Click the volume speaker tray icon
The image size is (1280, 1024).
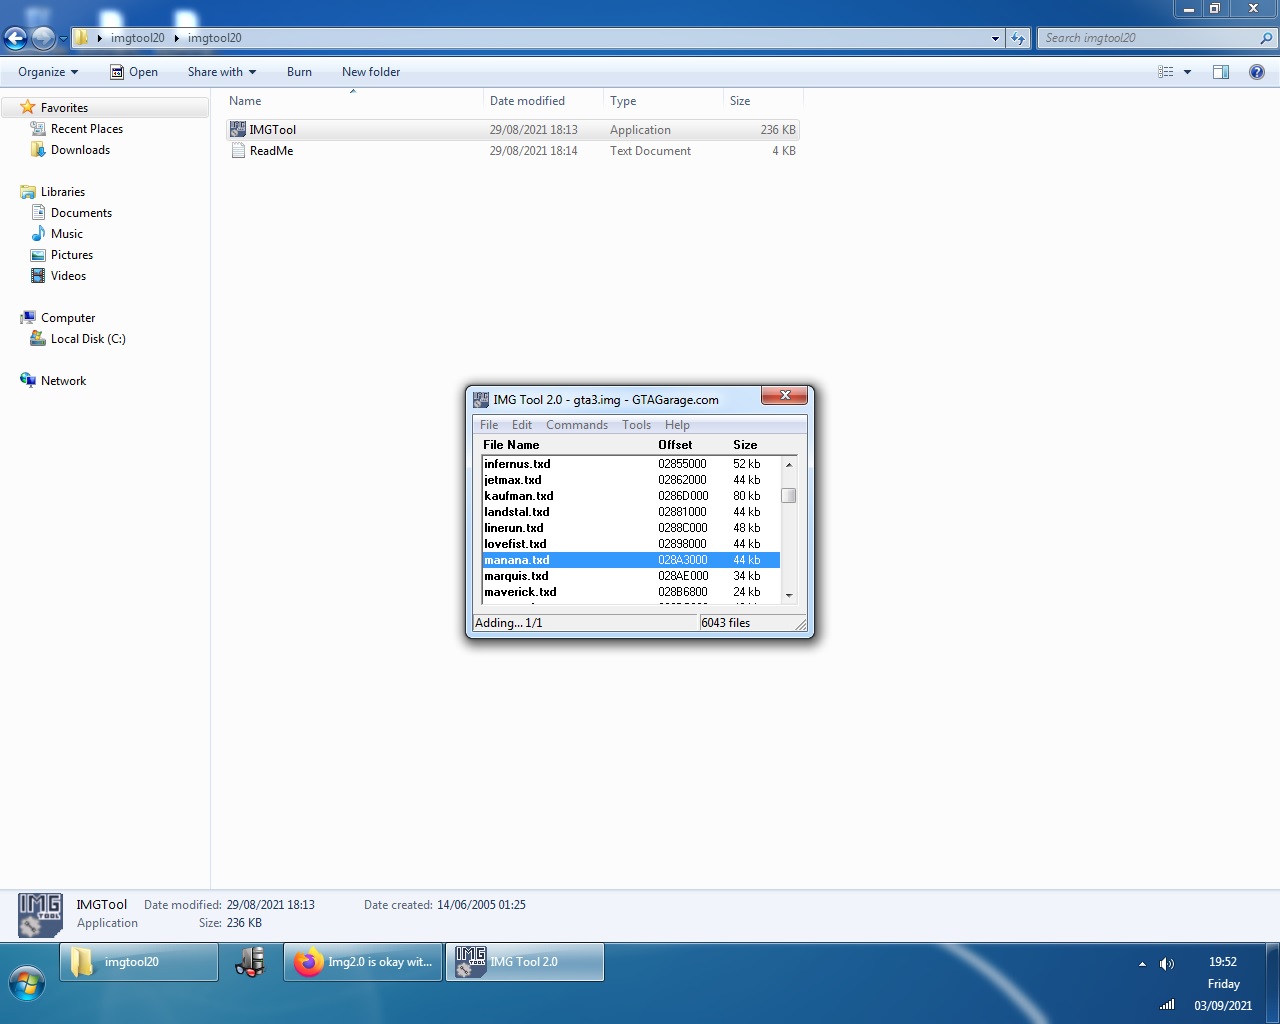[1166, 964]
